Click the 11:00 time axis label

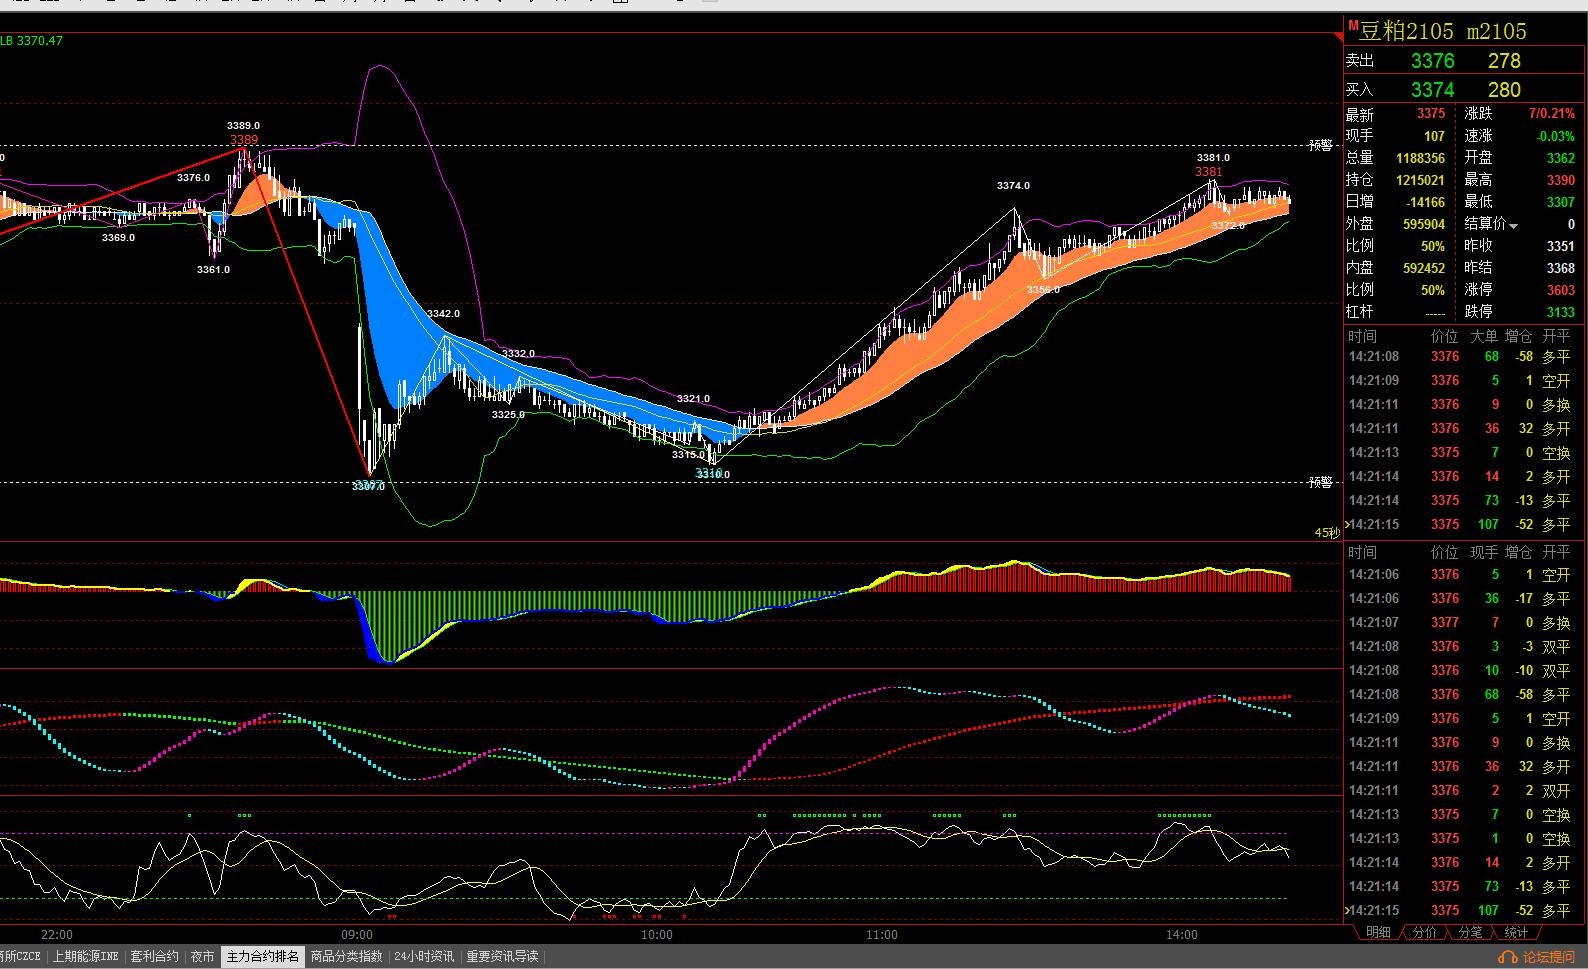882,935
